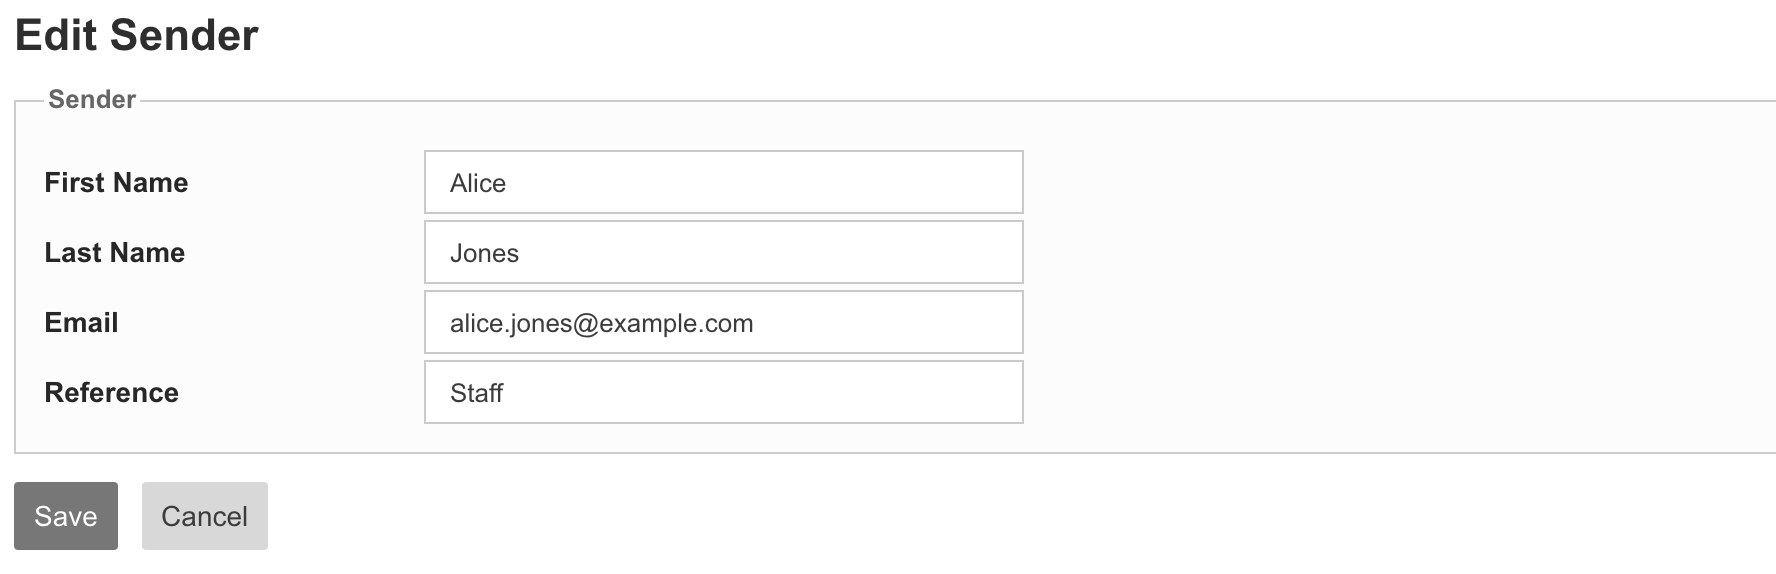Click the "Jones" value text
Screen dimensions: 1776x574
[x=484, y=253]
